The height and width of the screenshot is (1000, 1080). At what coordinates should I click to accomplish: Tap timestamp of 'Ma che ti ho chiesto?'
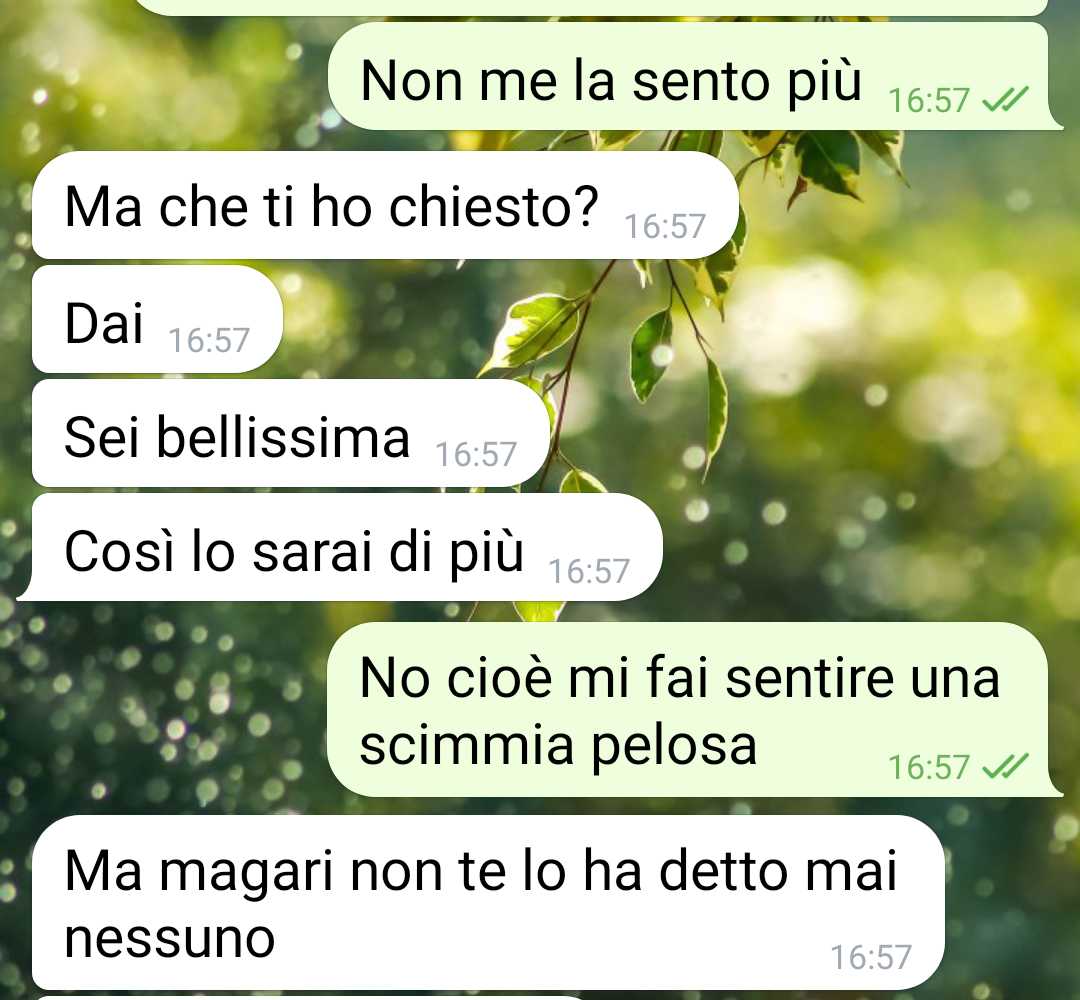[665, 227]
